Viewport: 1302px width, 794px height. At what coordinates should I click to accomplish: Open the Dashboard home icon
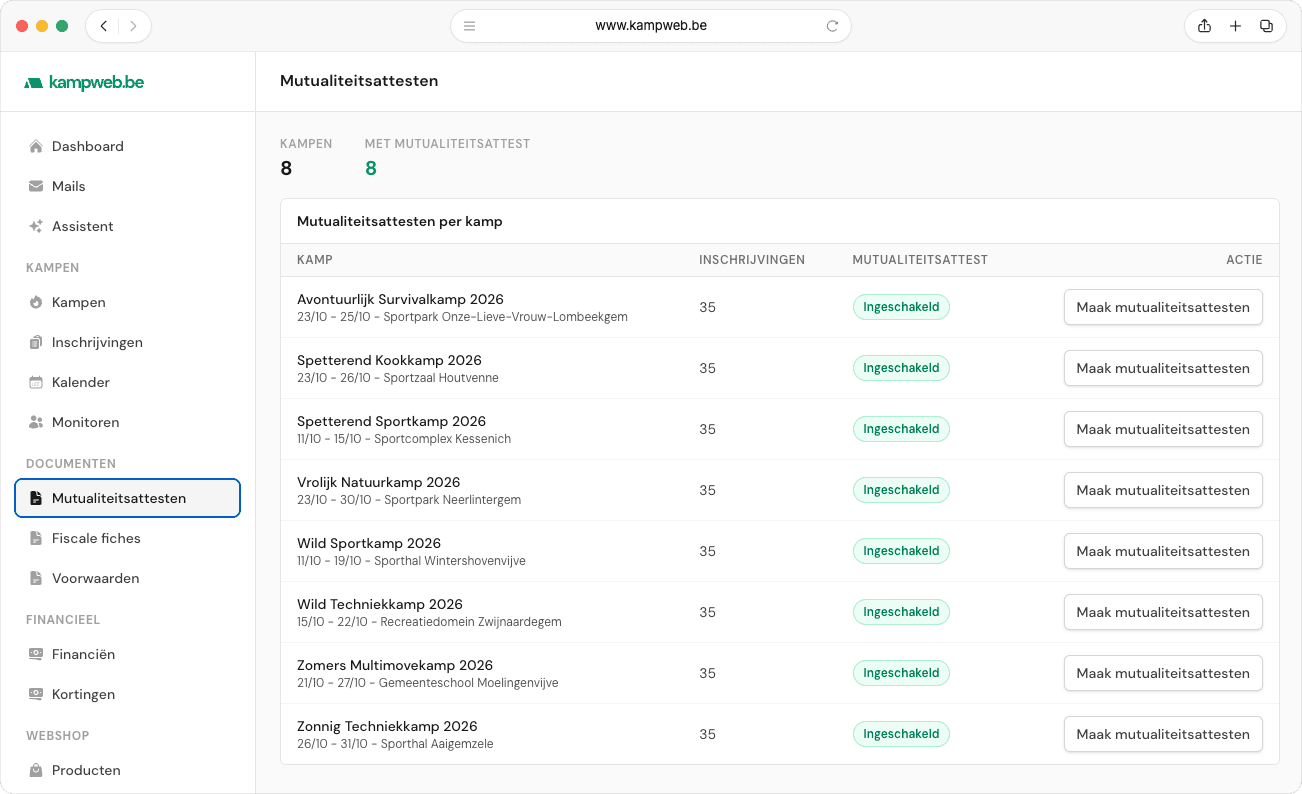(x=36, y=146)
